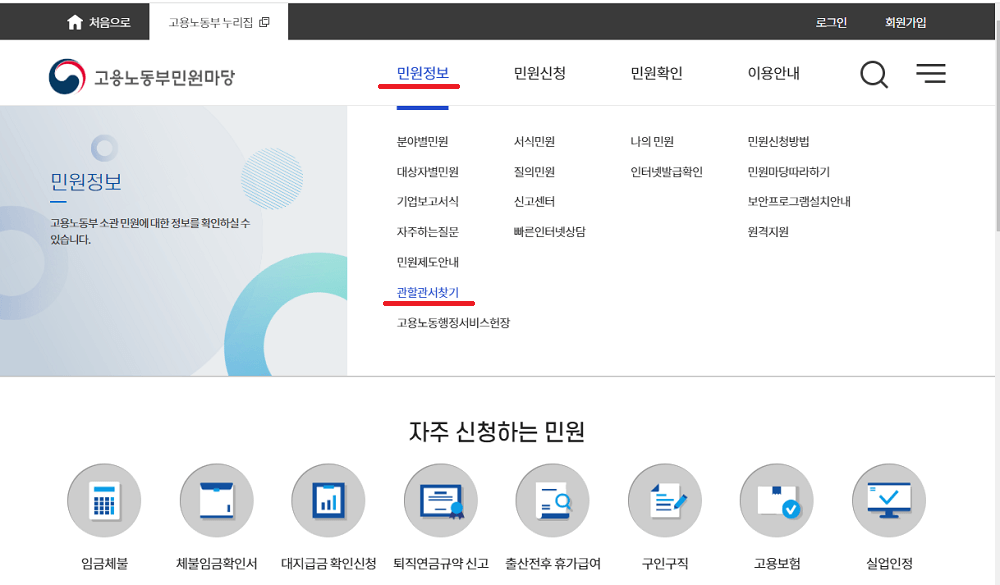Open 고용보험 via the checked box icon

pos(776,500)
